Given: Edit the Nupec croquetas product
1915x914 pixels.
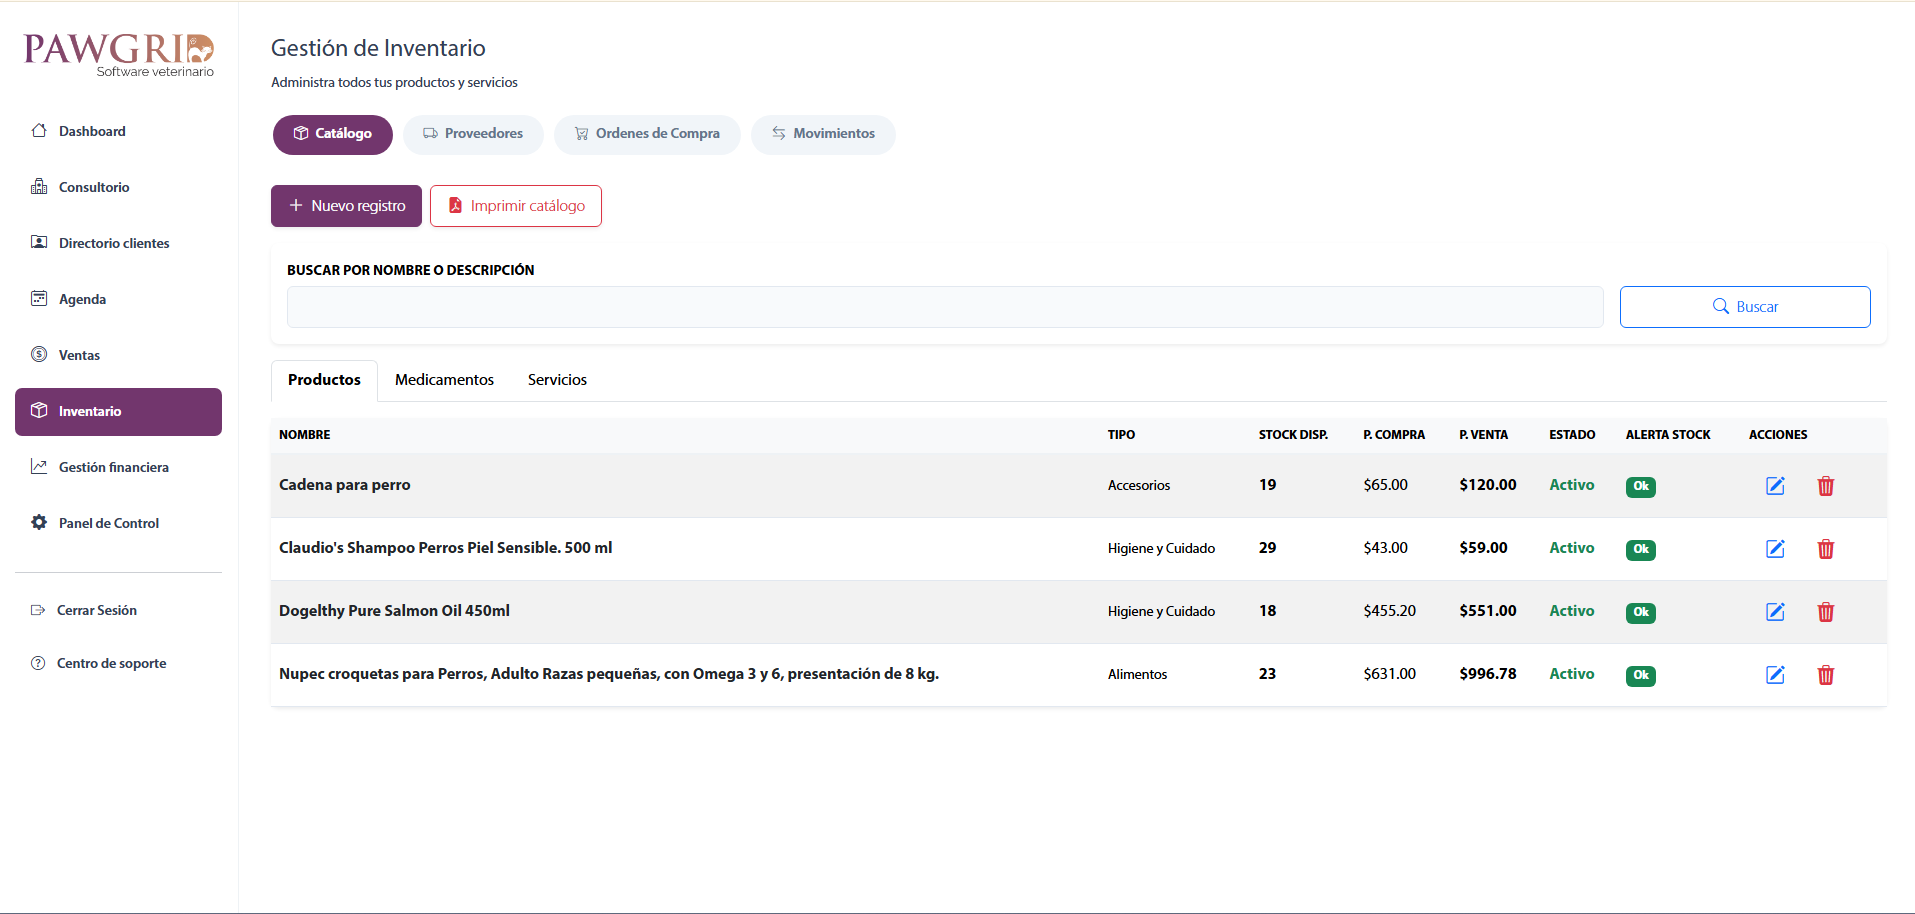Looking at the screenshot, I should point(1775,675).
